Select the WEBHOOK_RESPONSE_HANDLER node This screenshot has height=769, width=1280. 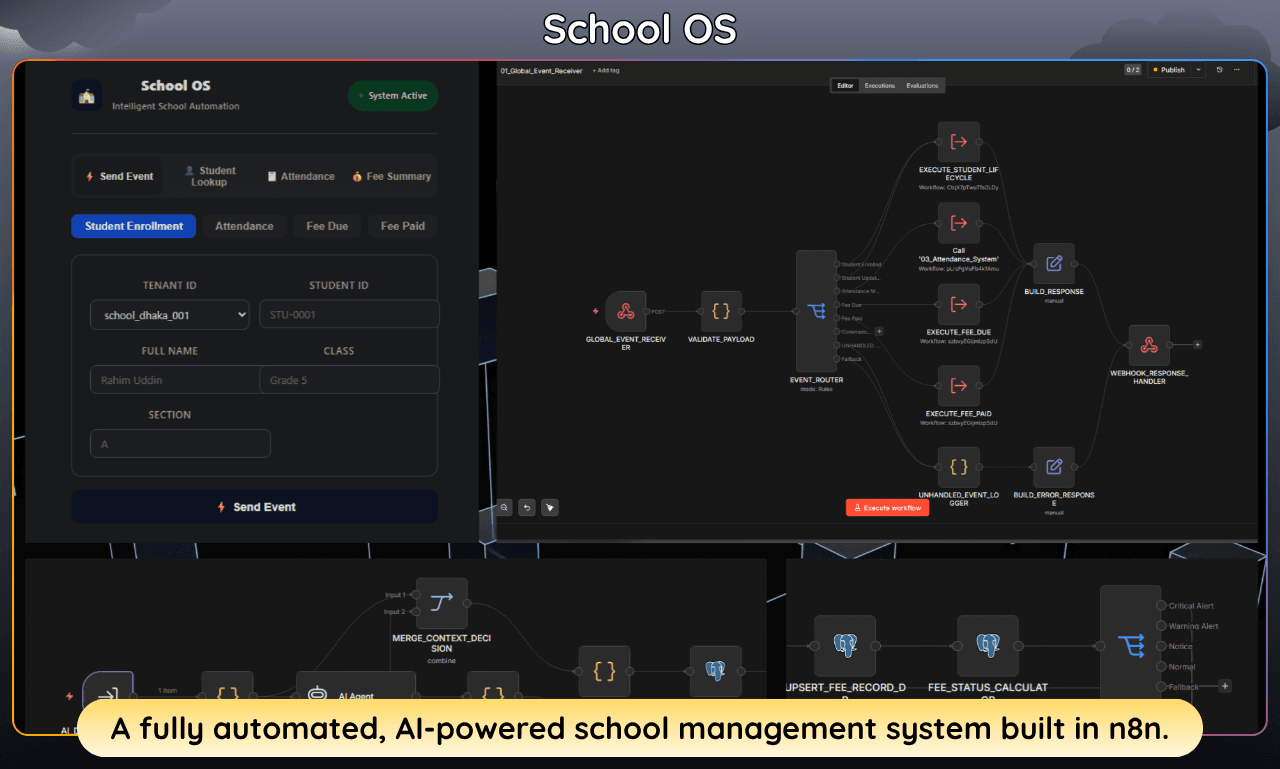pos(1149,345)
